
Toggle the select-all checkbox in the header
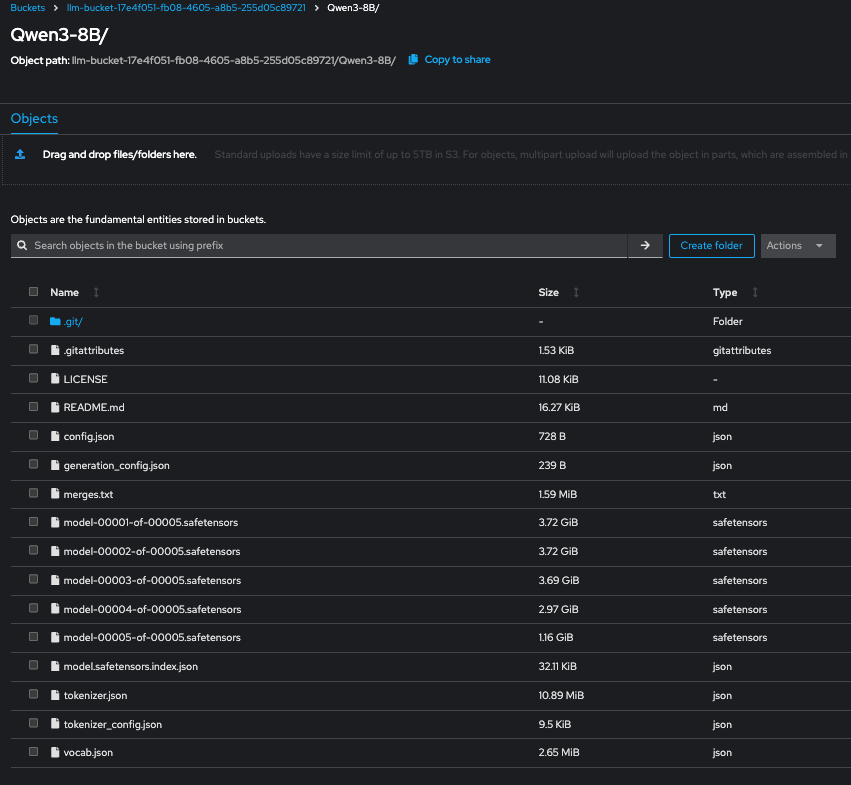34,292
